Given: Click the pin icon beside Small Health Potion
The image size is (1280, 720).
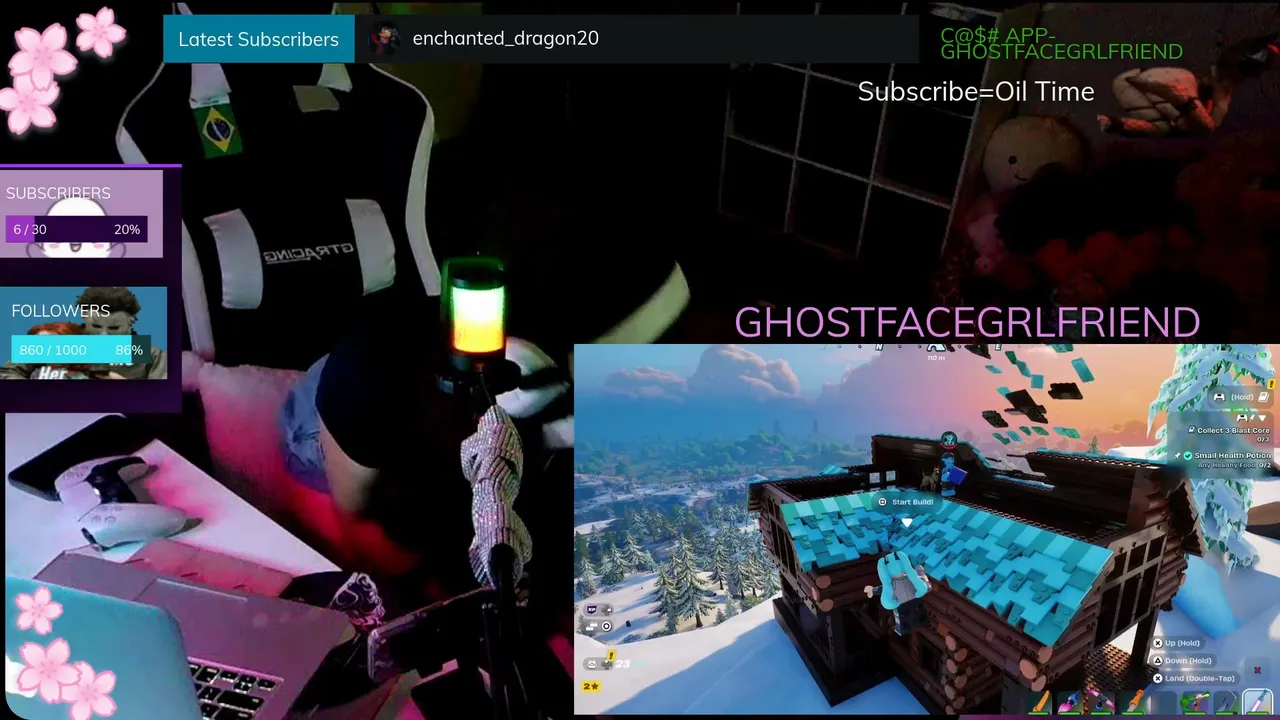Looking at the screenshot, I should point(1177,456).
